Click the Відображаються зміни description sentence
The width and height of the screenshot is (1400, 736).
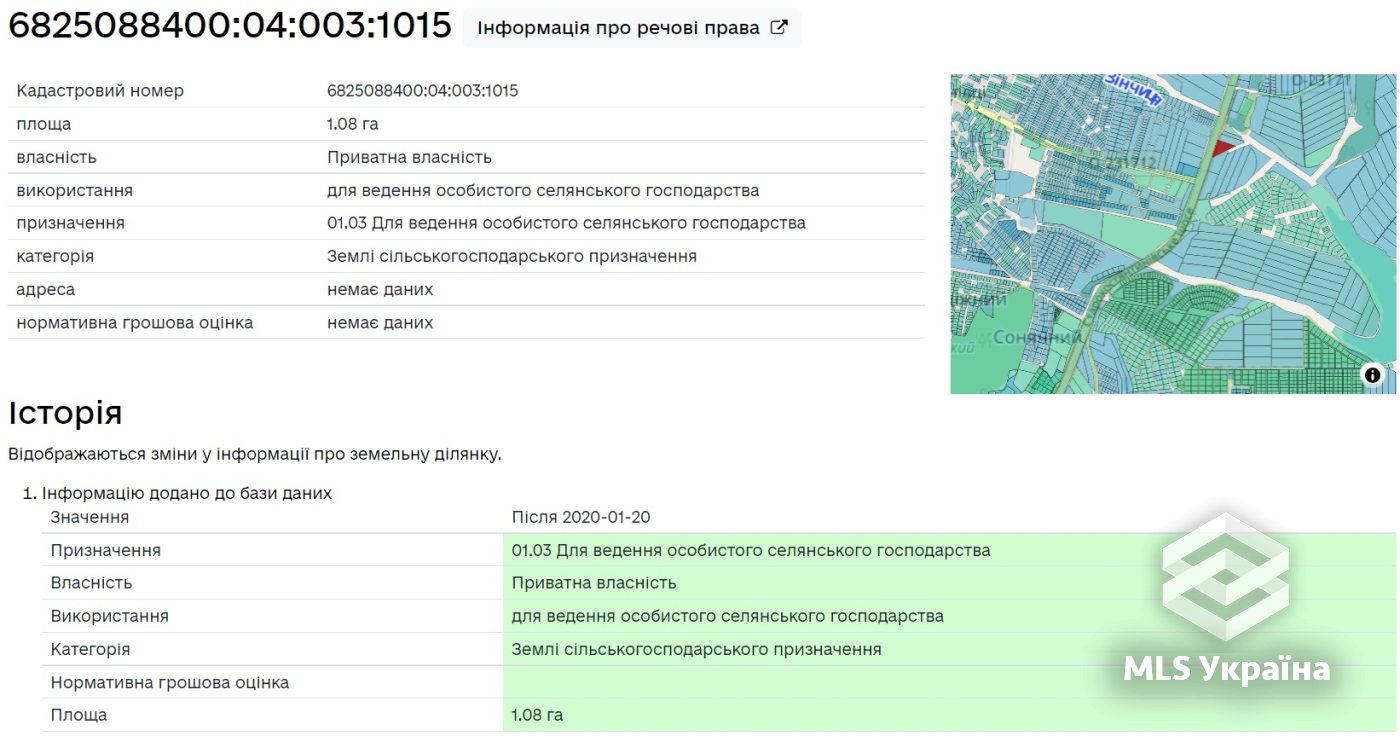254,454
